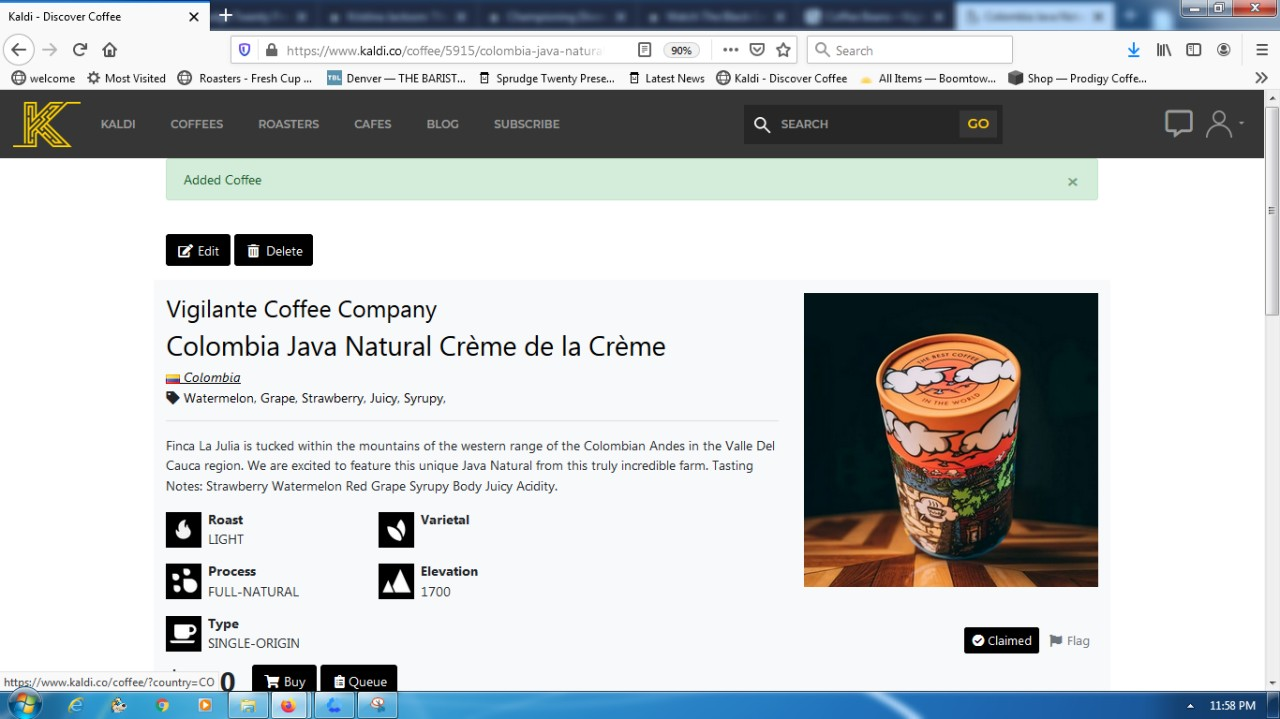
Task: Click the Edit button
Action: tap(198, 251)
